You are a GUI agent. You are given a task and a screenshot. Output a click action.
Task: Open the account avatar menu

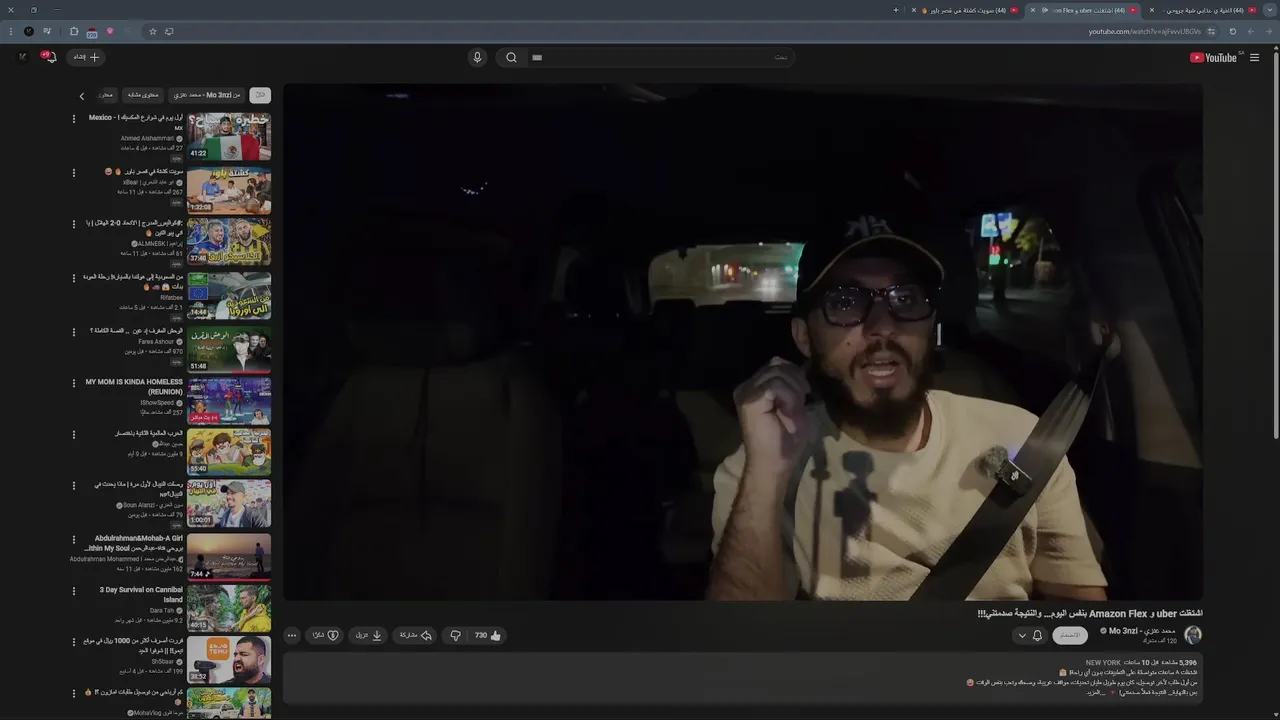[22, 57]
